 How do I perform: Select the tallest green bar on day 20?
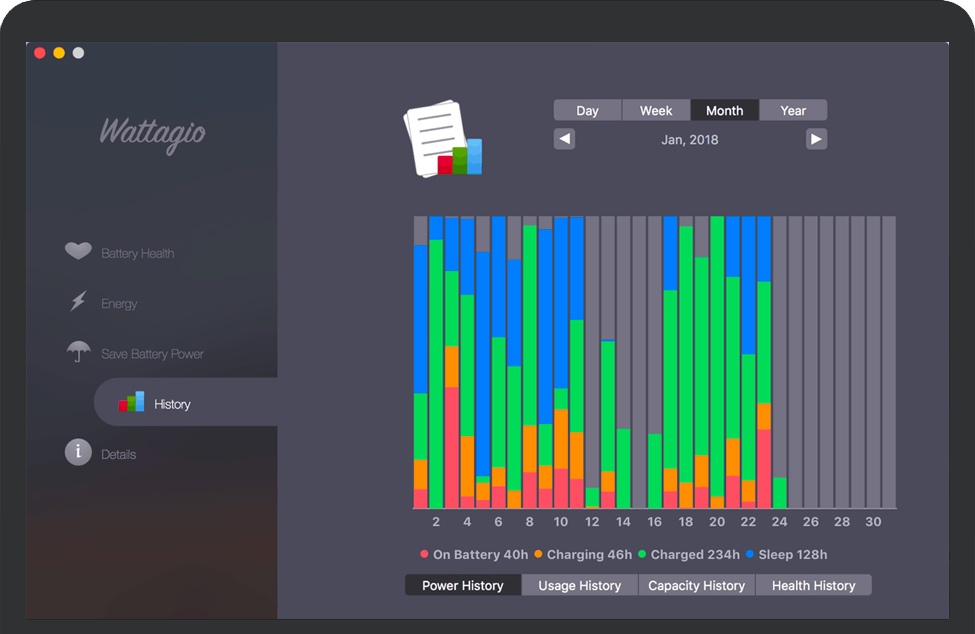coord(717,350)
